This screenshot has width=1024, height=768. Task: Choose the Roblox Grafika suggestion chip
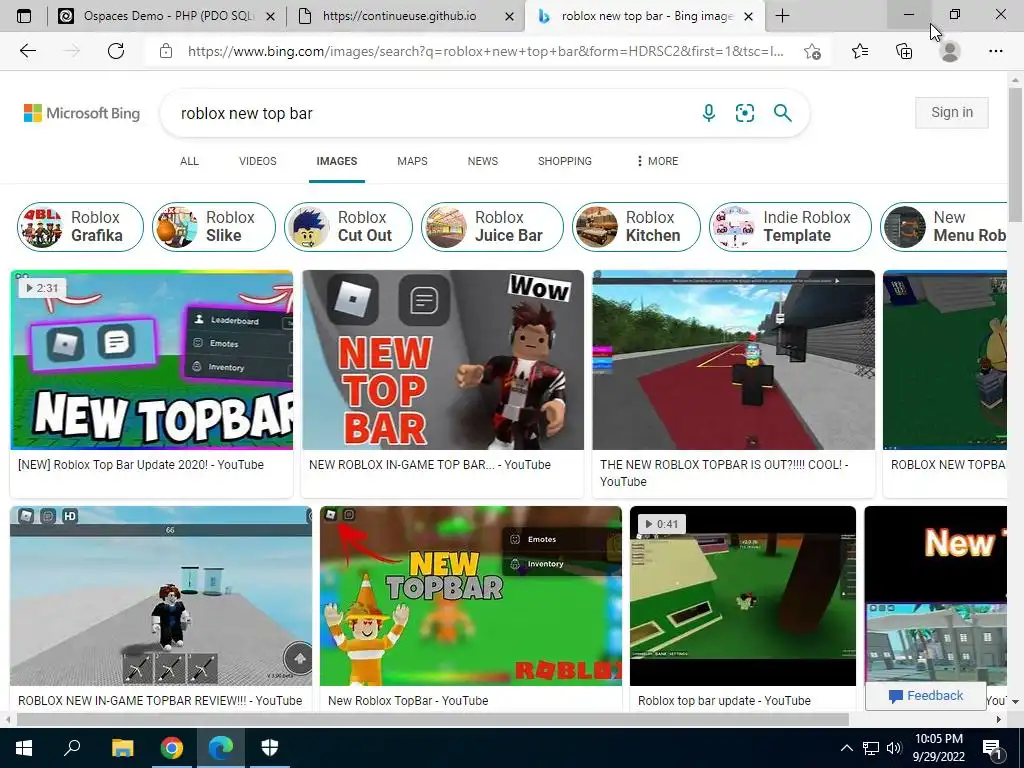point(80,227)
